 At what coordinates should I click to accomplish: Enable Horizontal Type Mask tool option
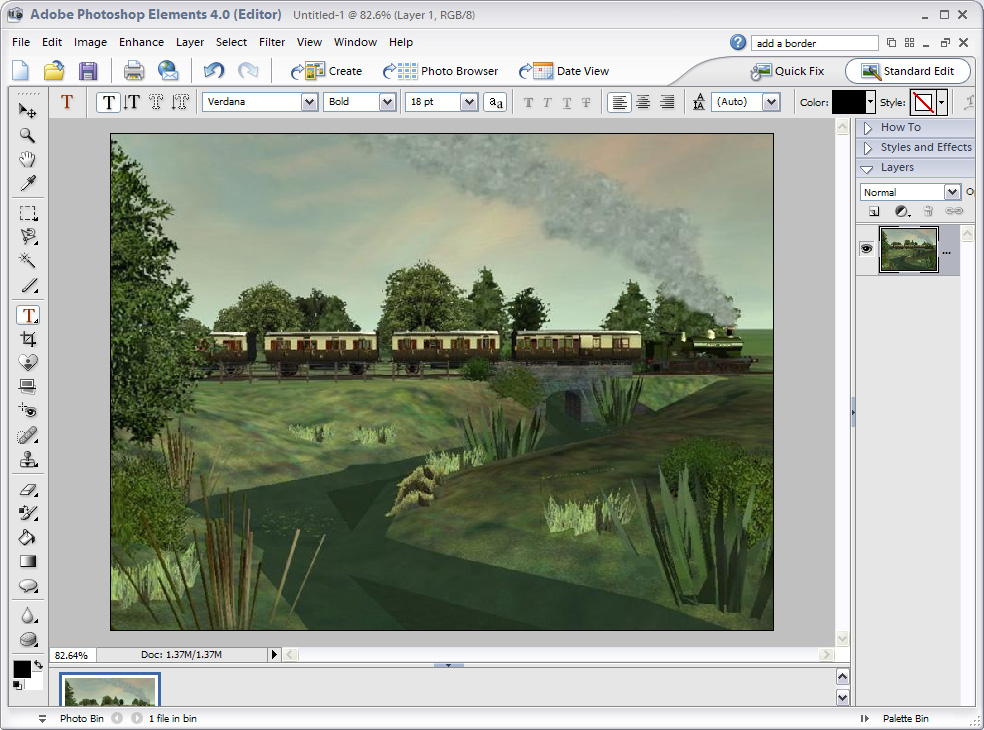pyautogui.click(x=156, y=102)
